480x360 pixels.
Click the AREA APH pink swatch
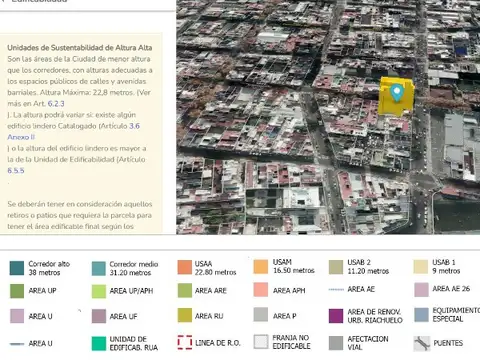pos(260,290)
